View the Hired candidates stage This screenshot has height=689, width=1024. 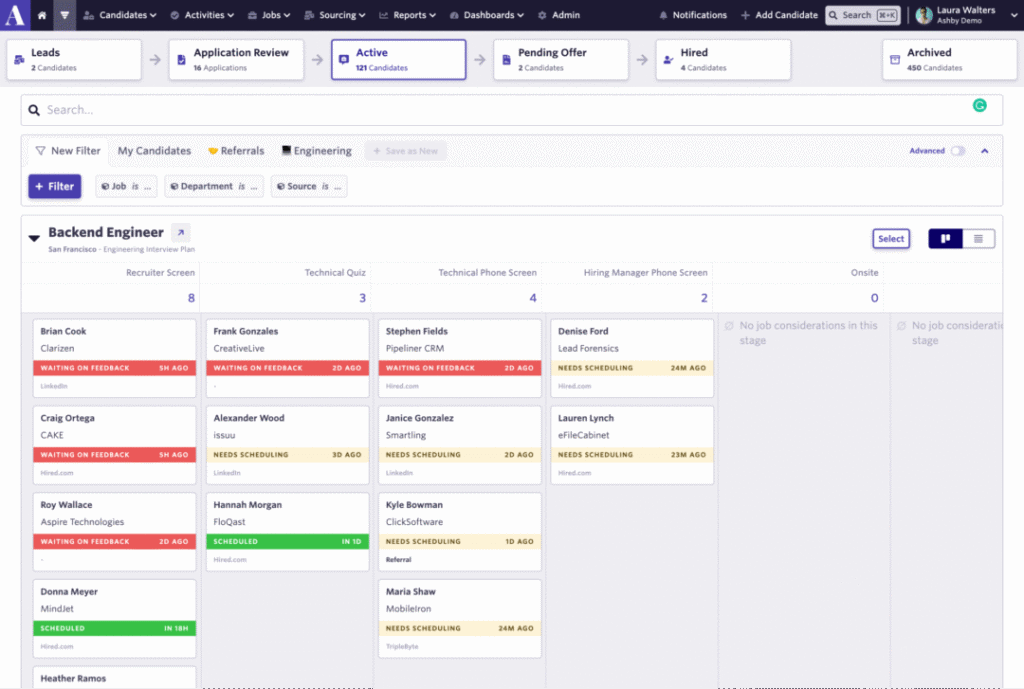point(723,59)
